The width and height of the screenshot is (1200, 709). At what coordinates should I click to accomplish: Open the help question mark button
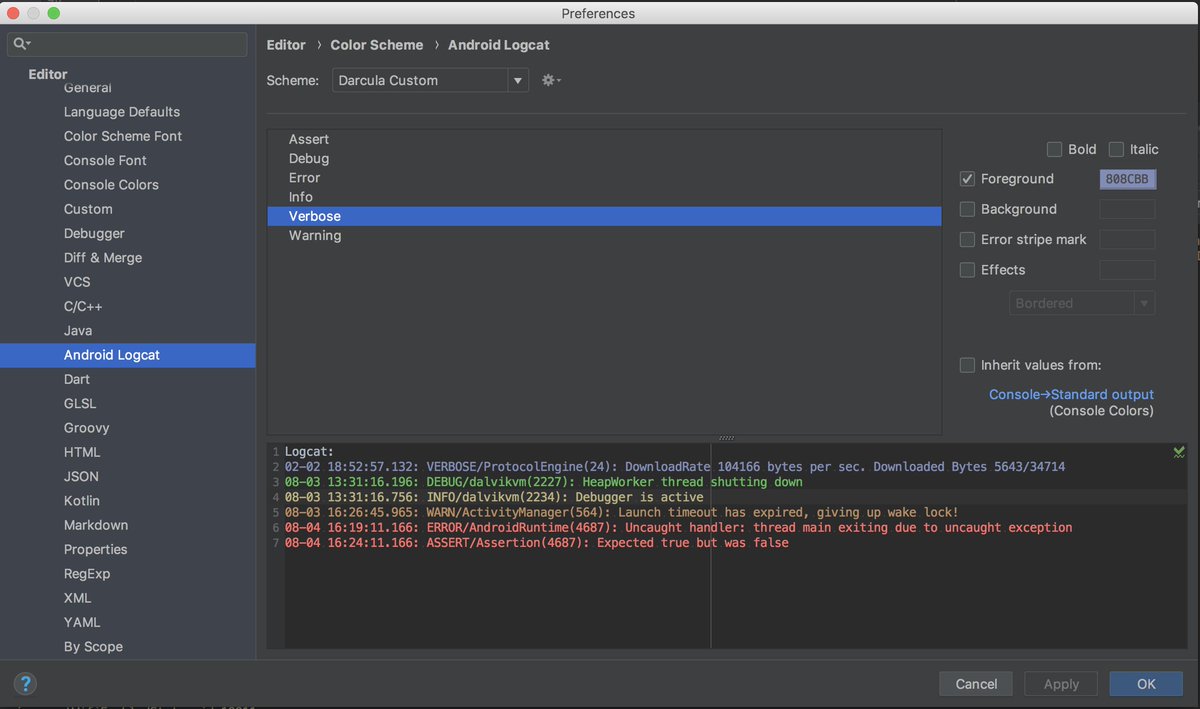[26, 684]
